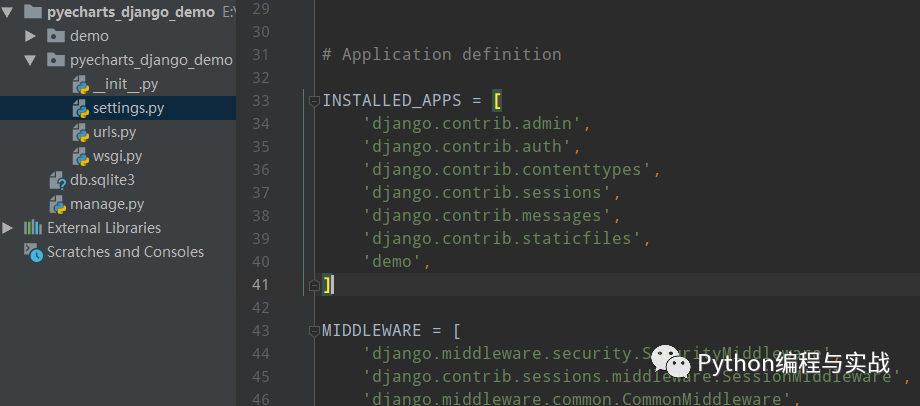
Task: Collapse MIDDLEWARE fold marker on line 43
Action: [314, 331]
